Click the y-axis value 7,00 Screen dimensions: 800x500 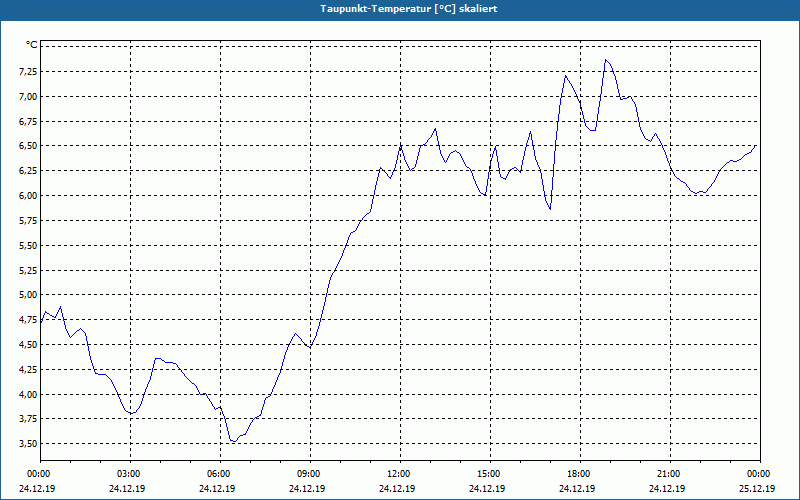tap(28, 96)
